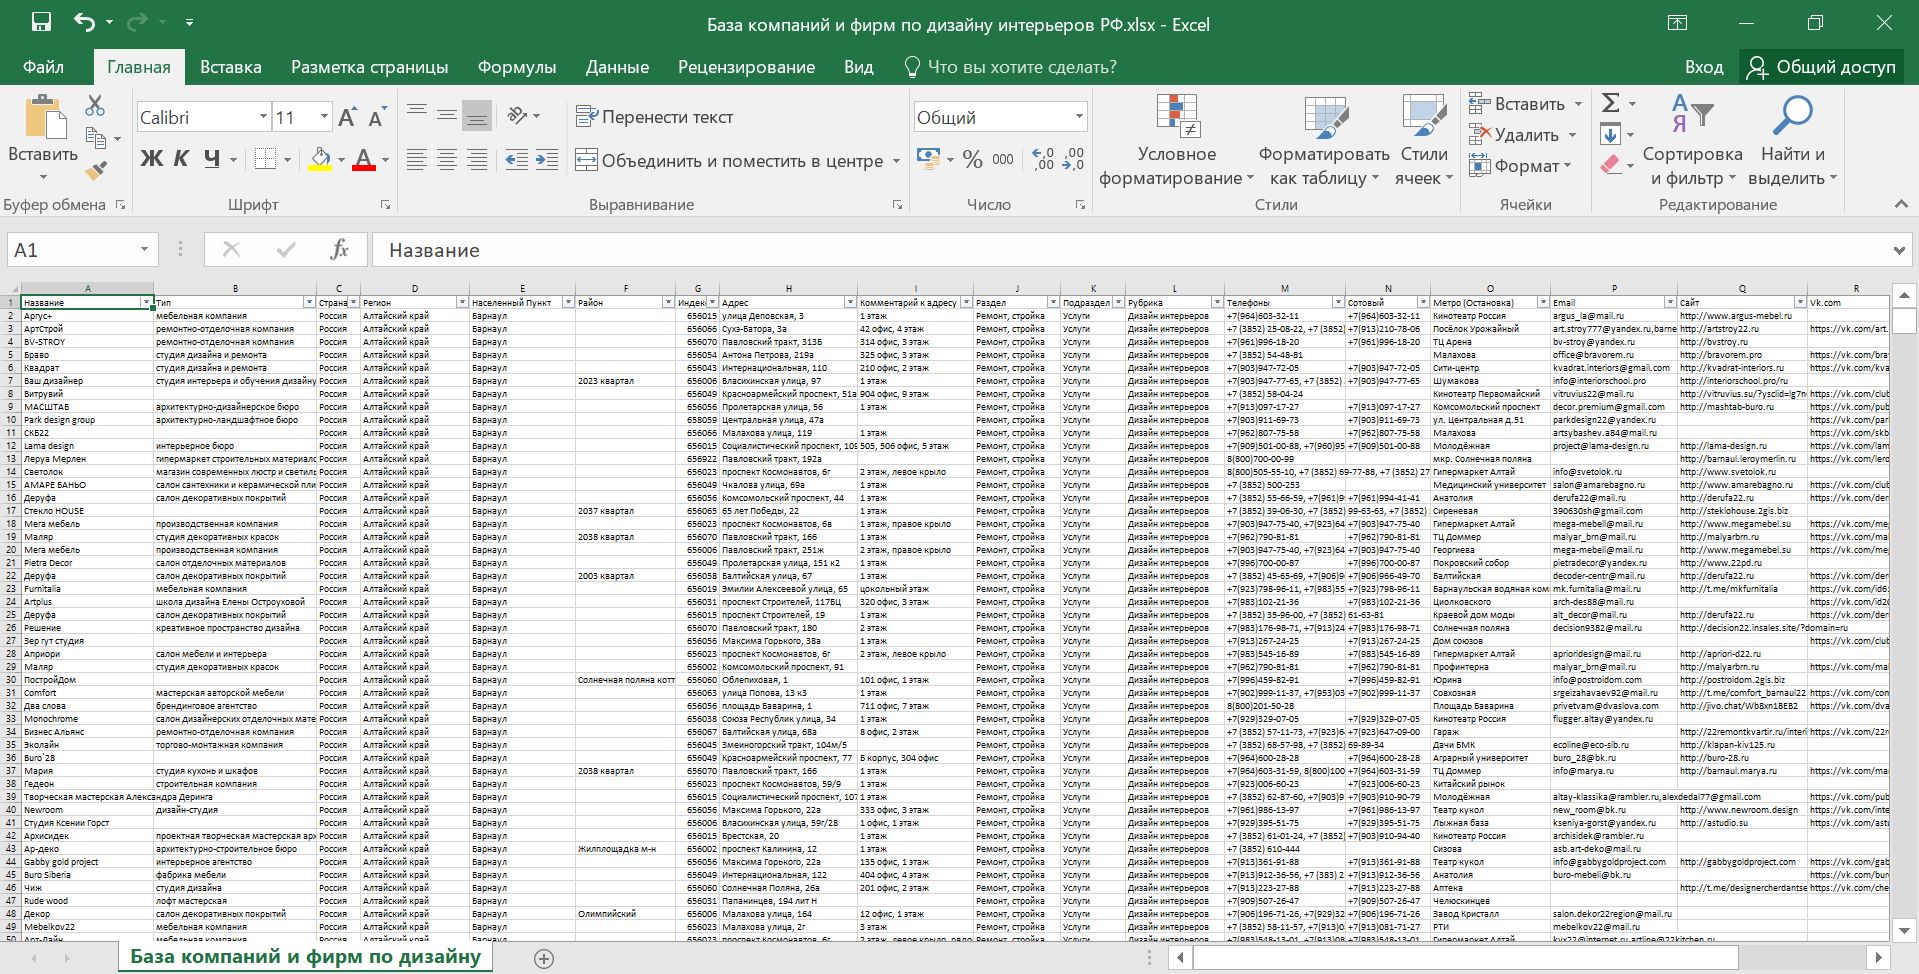The width and height of the screenshot is (1919, 974).
Task: Switch to Разметка страницы tab
Action: point(369,67)
